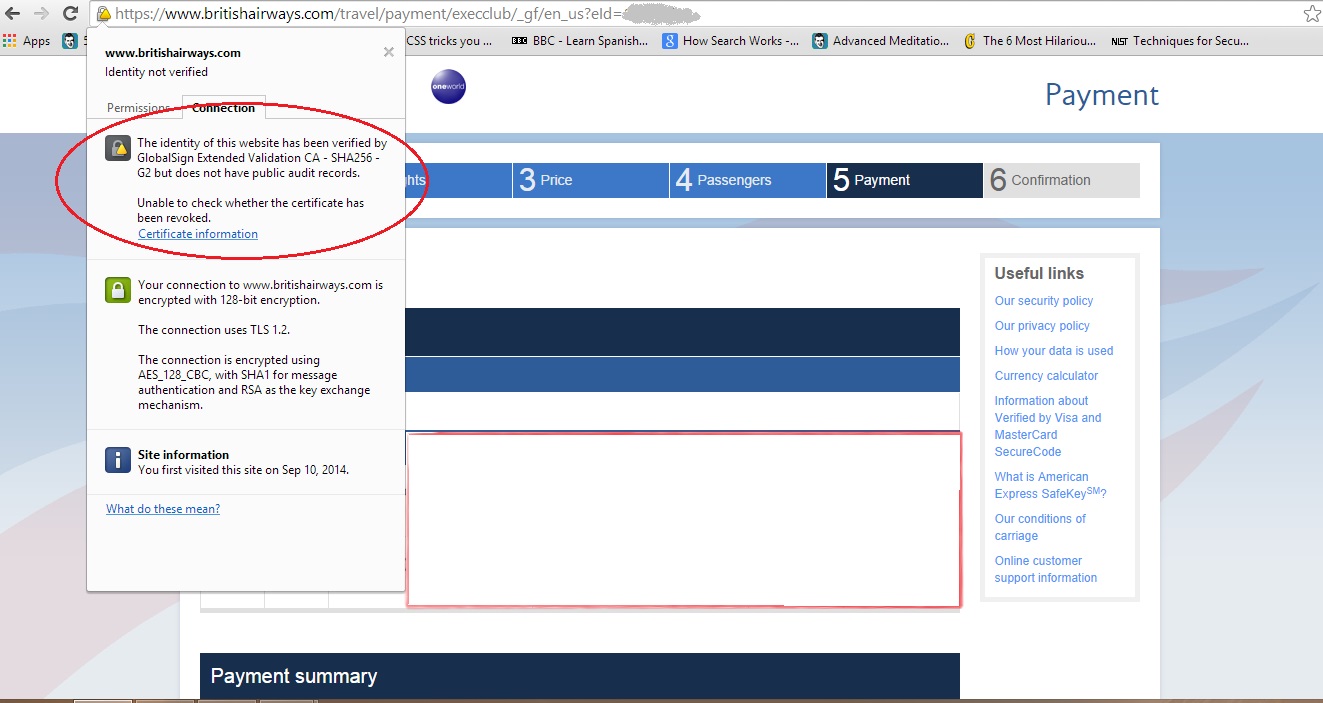Click the Payment page heading

(1102, 95)
